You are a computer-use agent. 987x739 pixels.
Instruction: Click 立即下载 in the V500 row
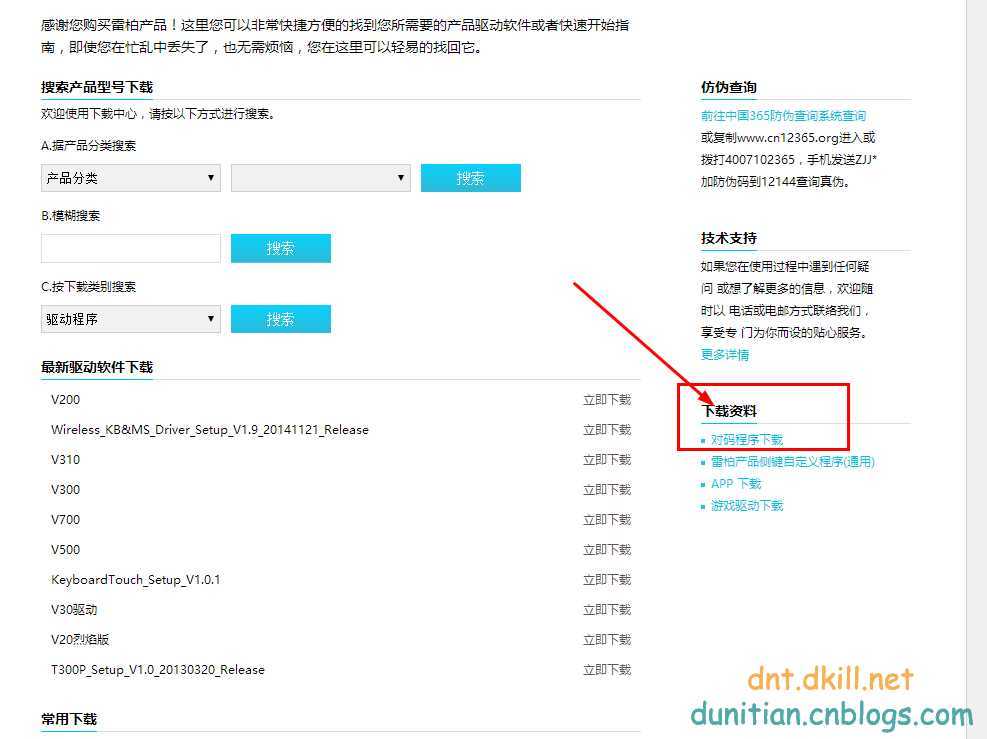point(607,550)
